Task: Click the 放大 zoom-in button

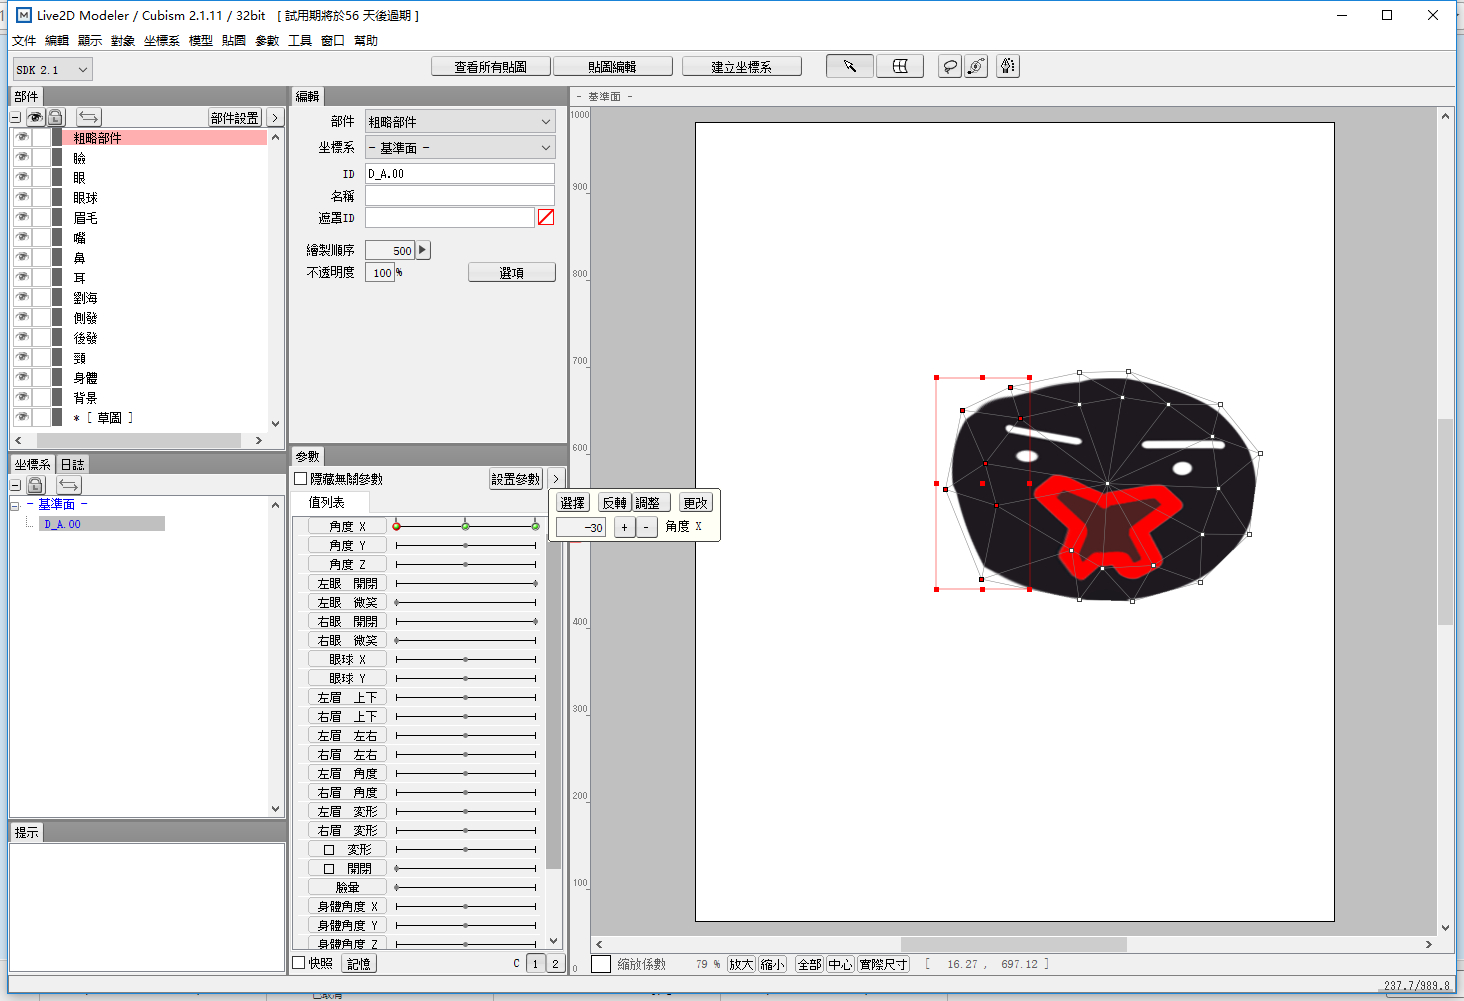Action: [741, 964]
